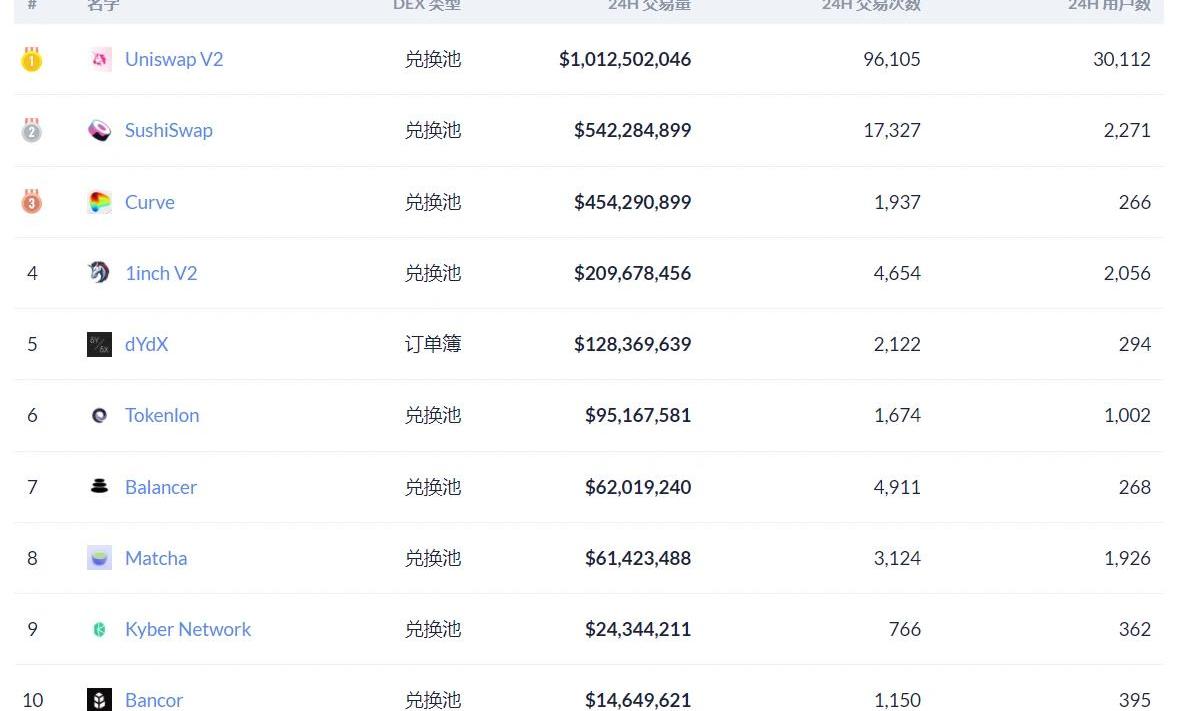Click the gold first-place medal icon

(x=32, y=60)
